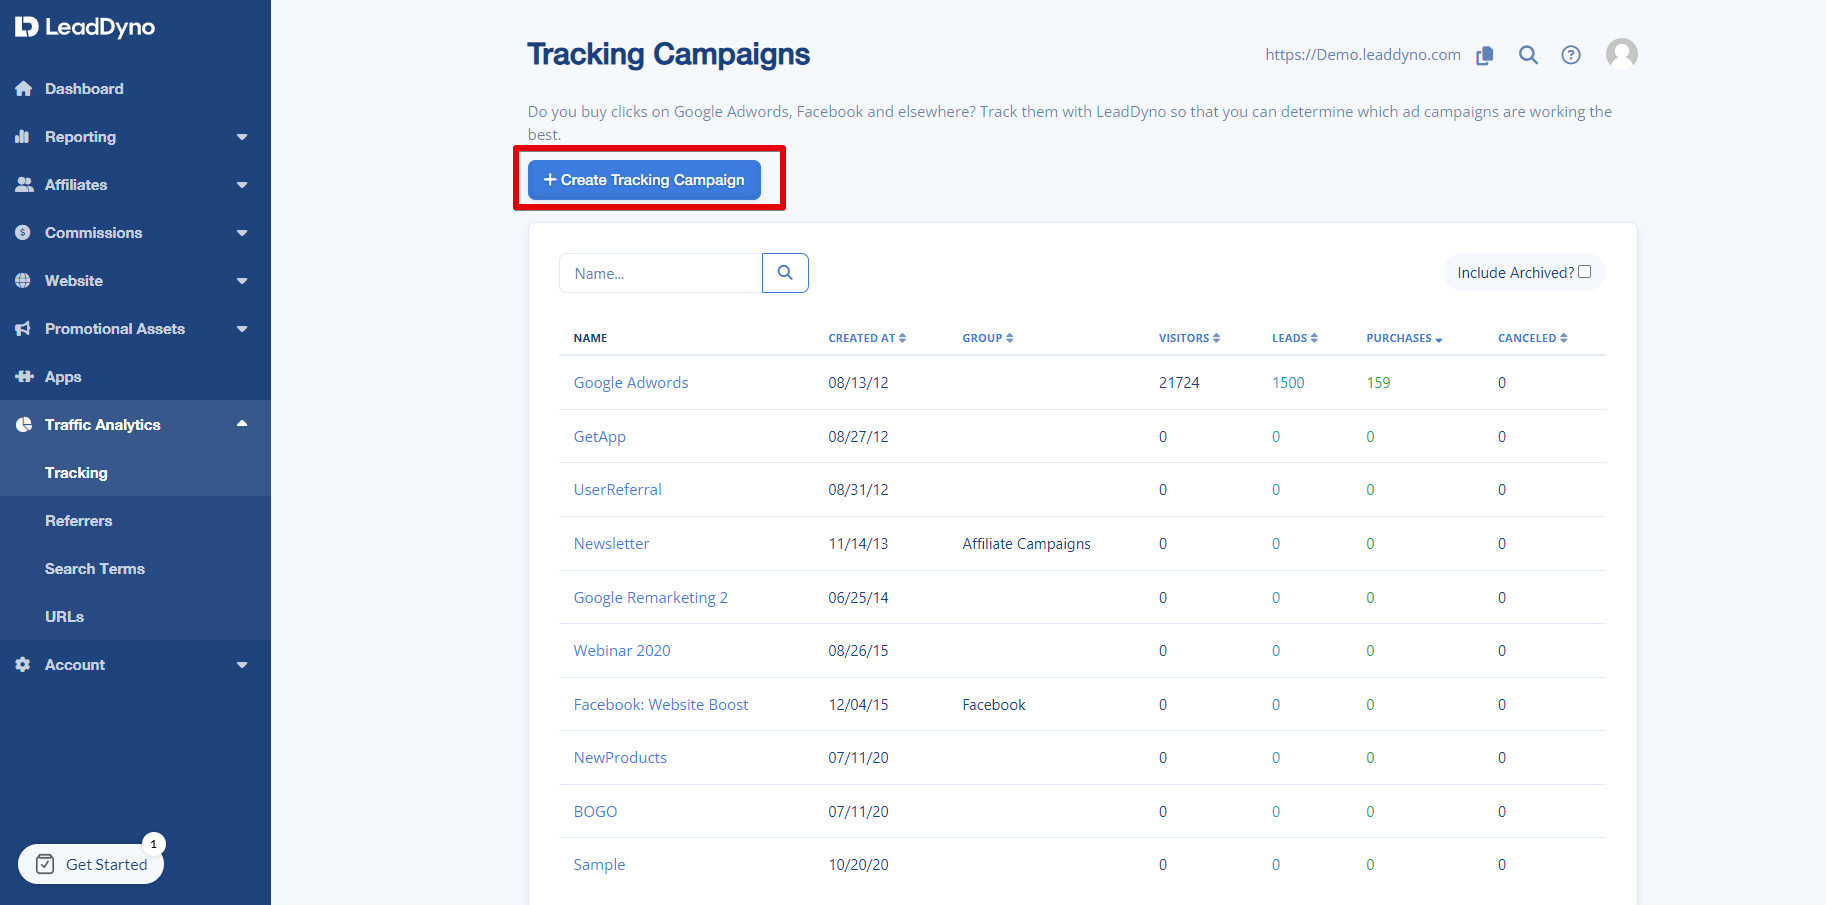Viewport: 1826px width, 905px height.
Task: Click the LeadDyno logo
Action: coord(85,27)
